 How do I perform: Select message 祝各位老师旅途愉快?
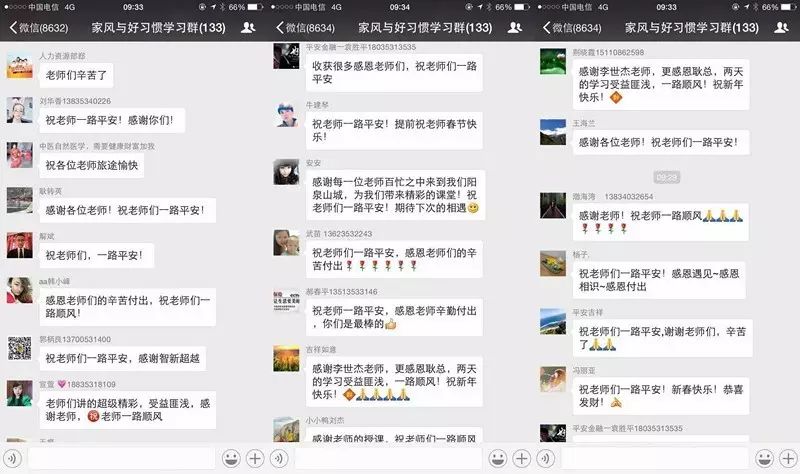(x=92, y=165)
